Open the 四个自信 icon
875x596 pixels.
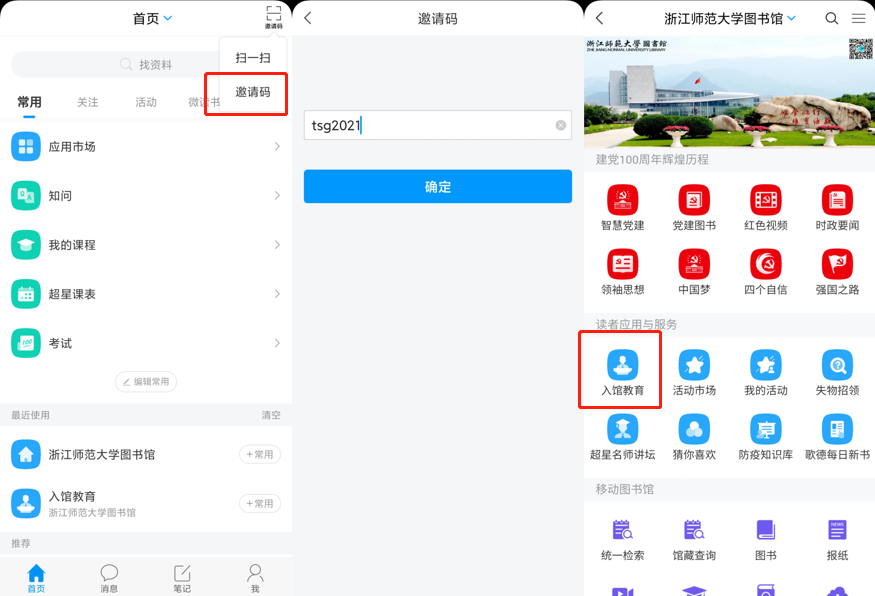click(x=766, y=264)
